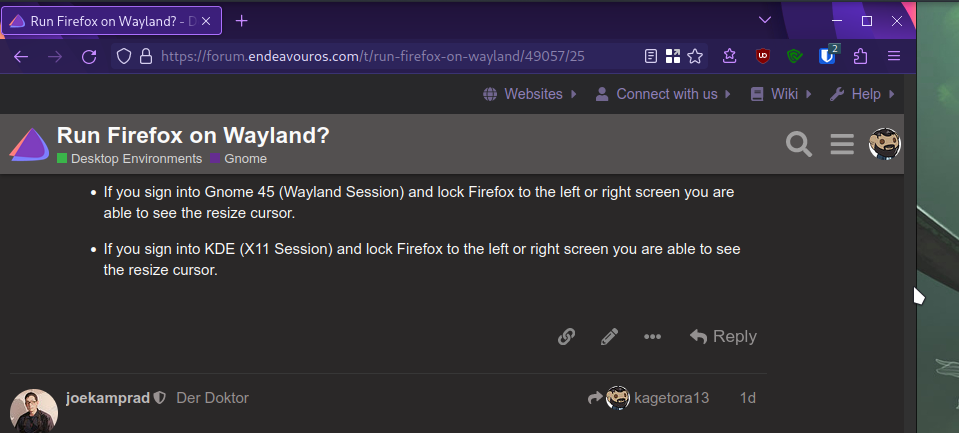Viewport: 959px width, 433px height.
Task: Open the Wiki menu item
Action: pos(782,94)
